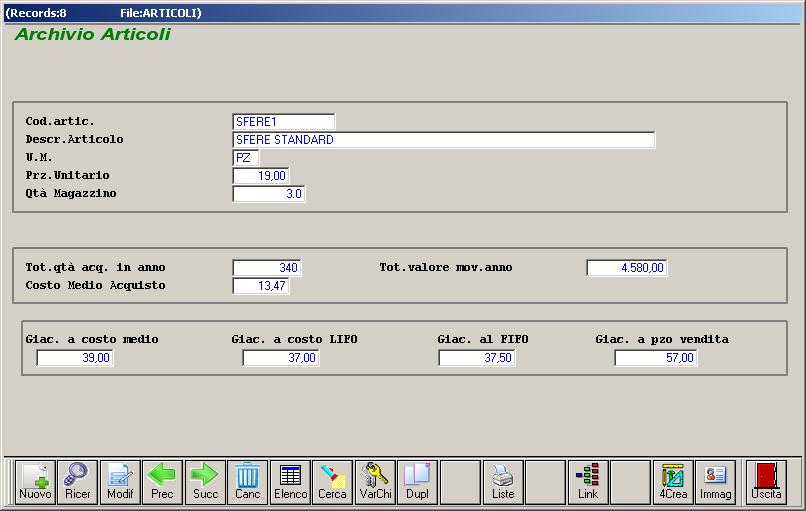Viewport: 806px width, 511px height.
Task: Select the Modif edit record icon
Action: click(x=120, y=482)
